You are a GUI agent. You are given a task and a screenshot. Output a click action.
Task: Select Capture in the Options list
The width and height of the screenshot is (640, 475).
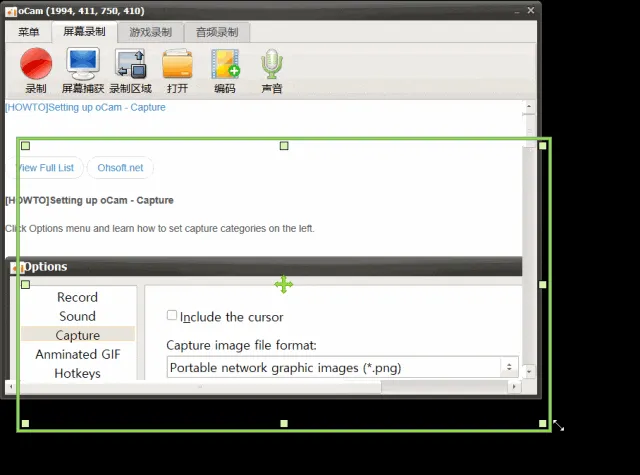[78, 335]
